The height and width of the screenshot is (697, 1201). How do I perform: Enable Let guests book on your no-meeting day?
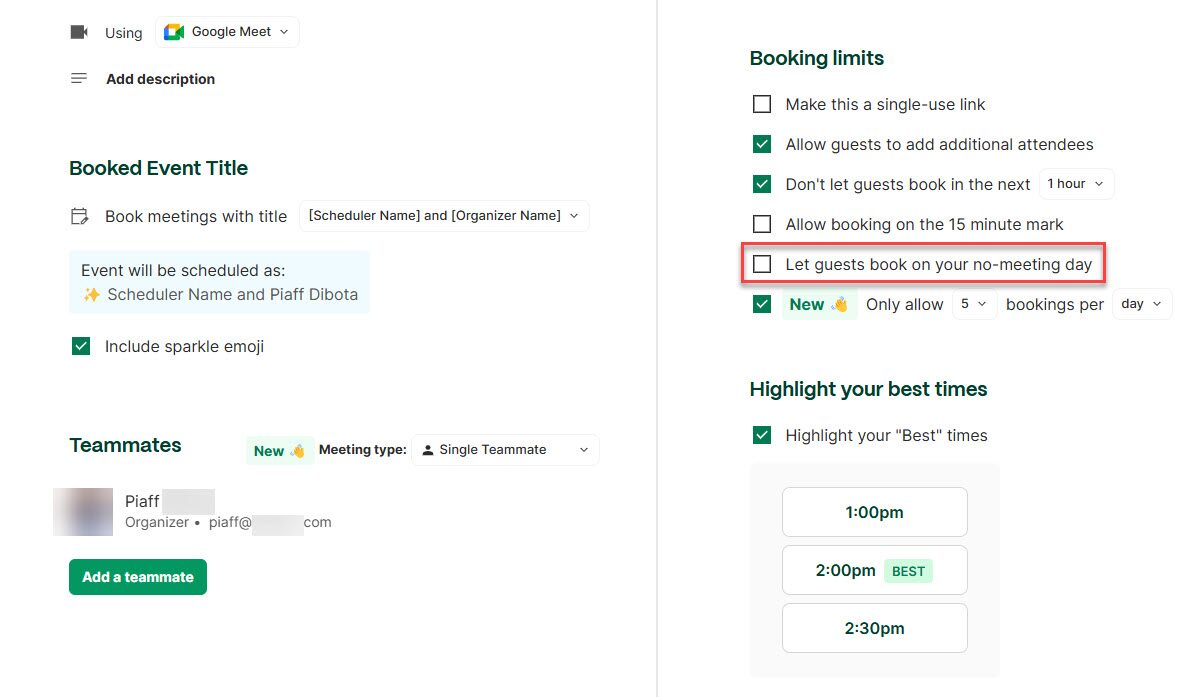click(x=762, y=264)
